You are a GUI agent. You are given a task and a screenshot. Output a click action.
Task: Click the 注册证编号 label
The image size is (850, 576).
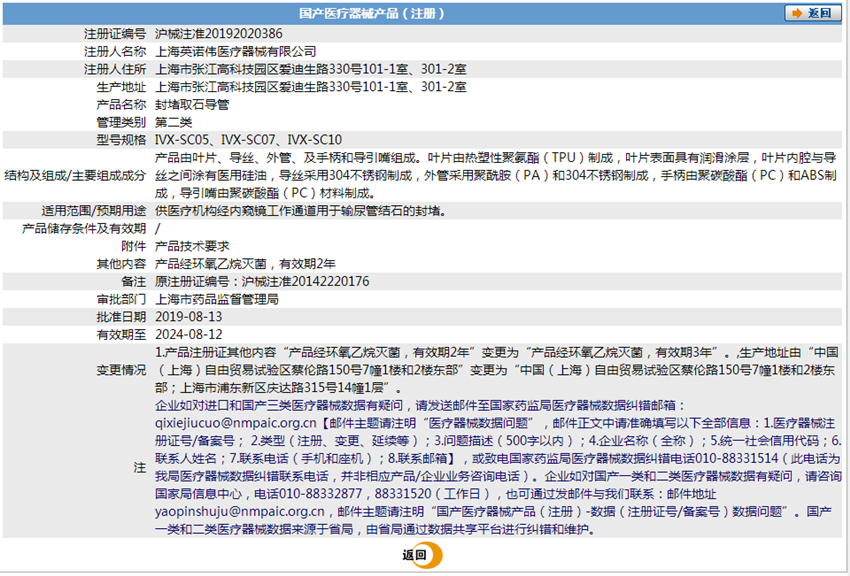(115, 34)
